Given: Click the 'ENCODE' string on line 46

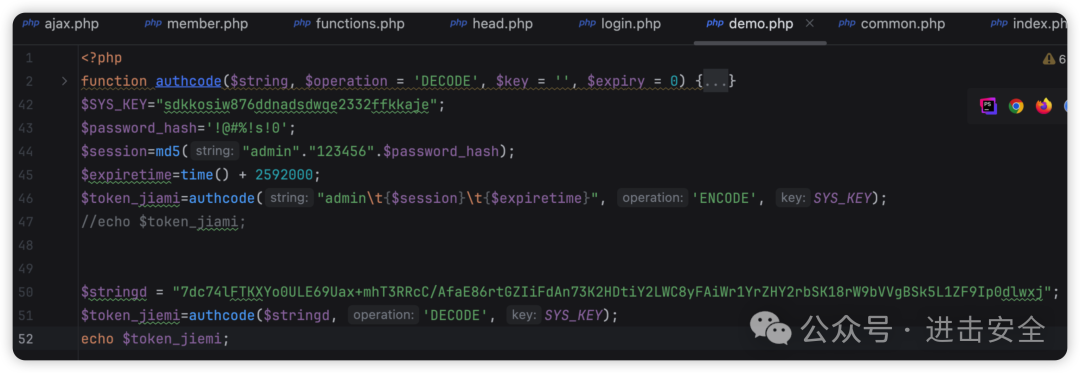Looking at the screenshot, I should (725, 199).
